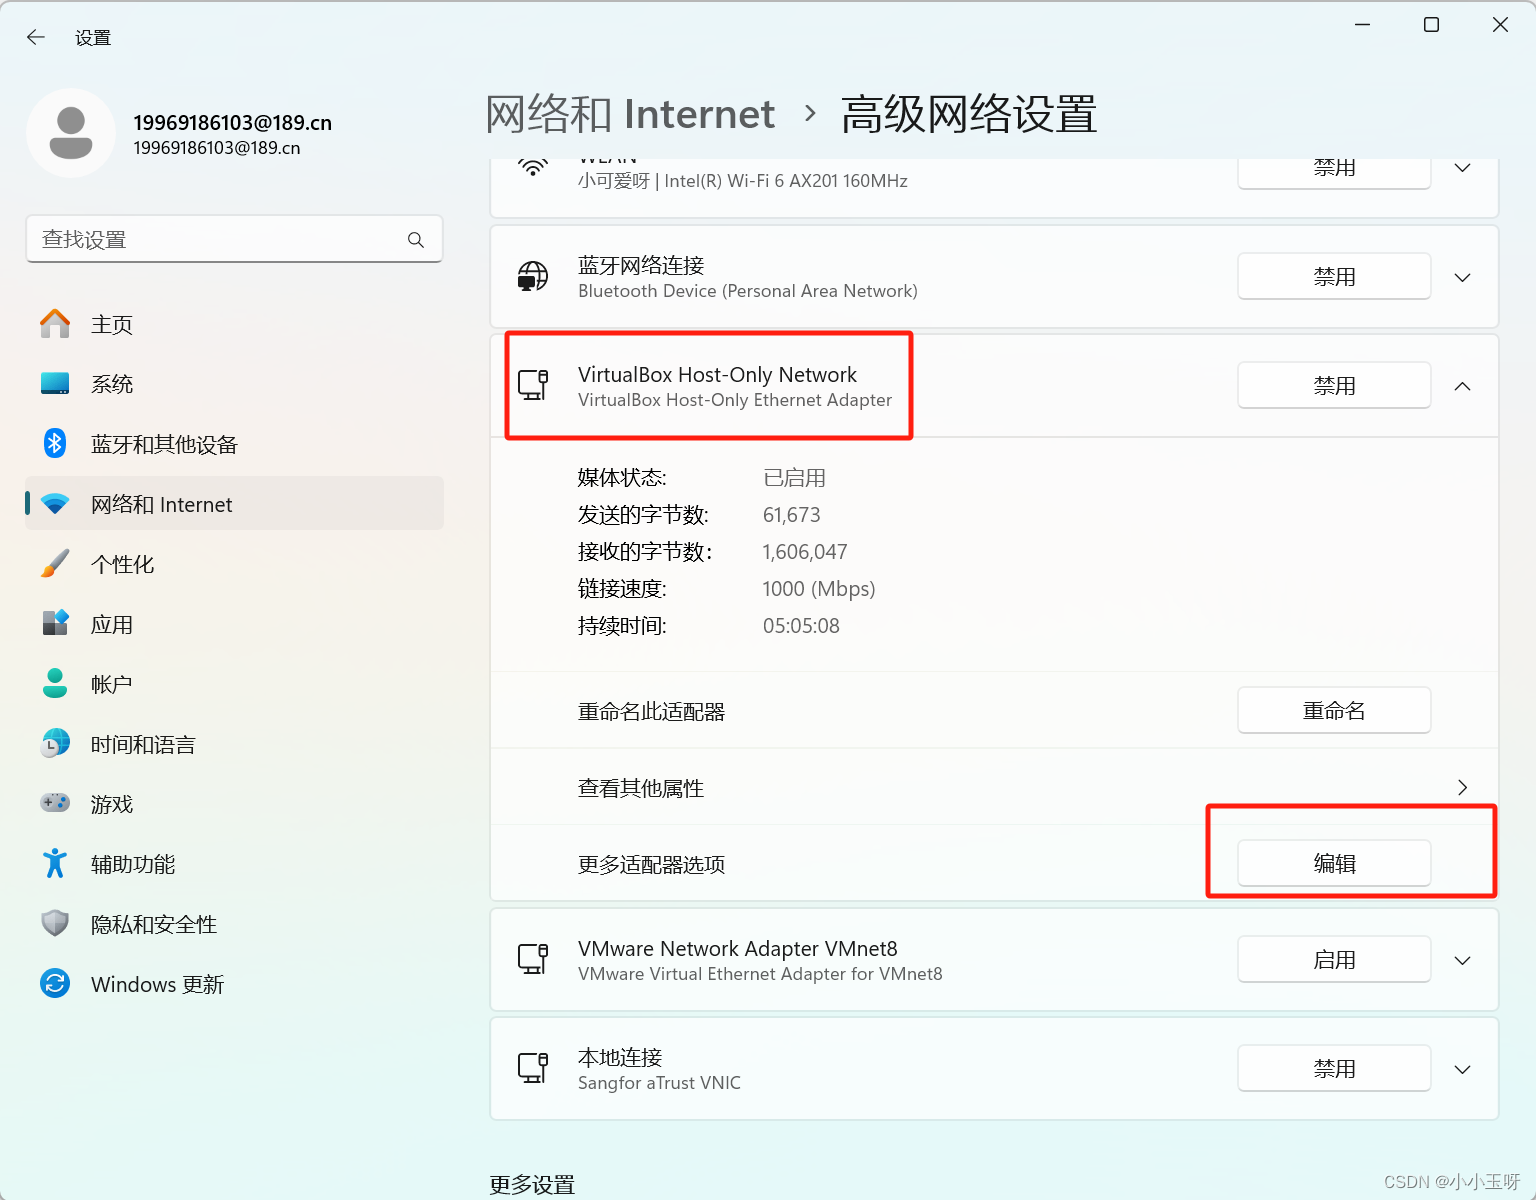Collapse VirtualBox Host-Only Network details
The height and width of the screenshot is (1200, 1536).
coord(1462,385)
